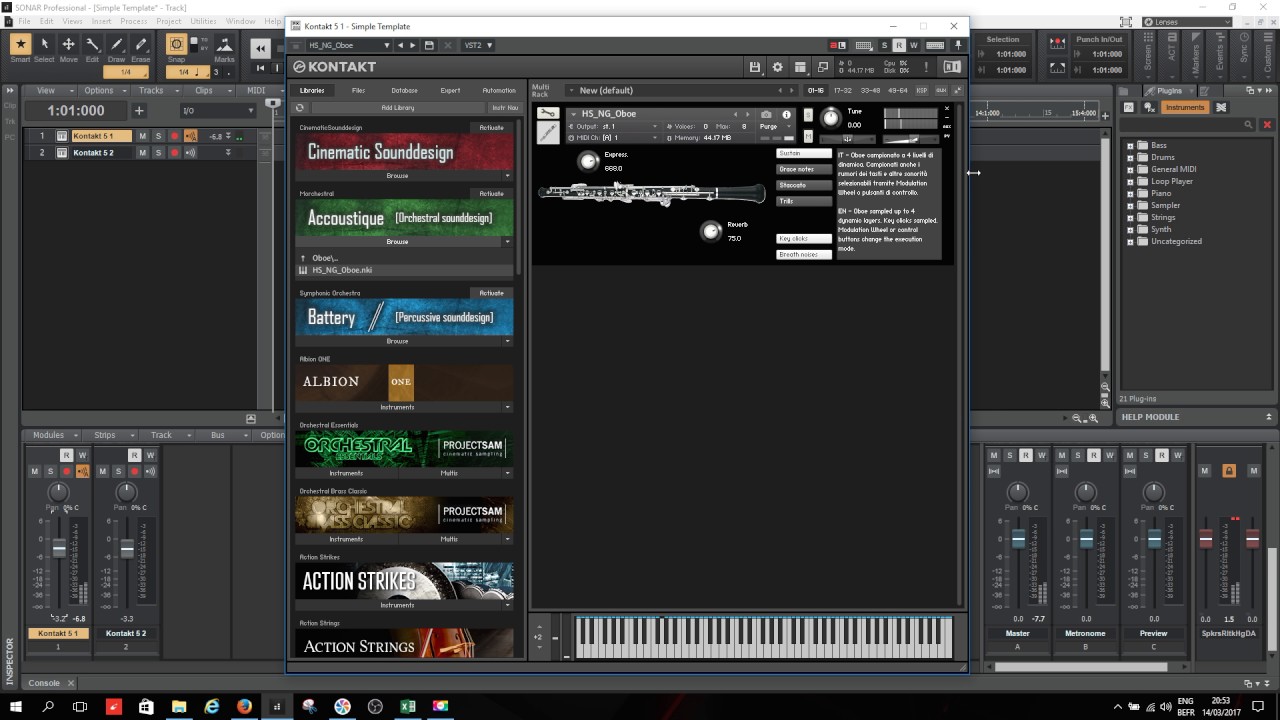1280x720 pixels.
Task: Open Firefox from the taskbar
Action: [244, 706]
